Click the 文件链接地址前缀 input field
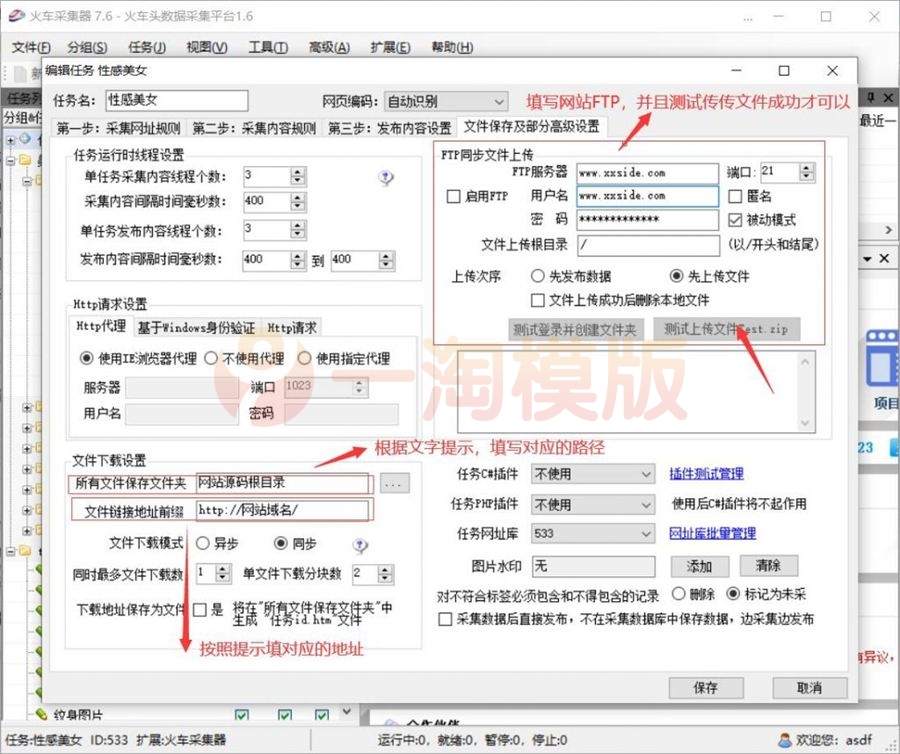900x754 pixels. [x=283, y=510]
